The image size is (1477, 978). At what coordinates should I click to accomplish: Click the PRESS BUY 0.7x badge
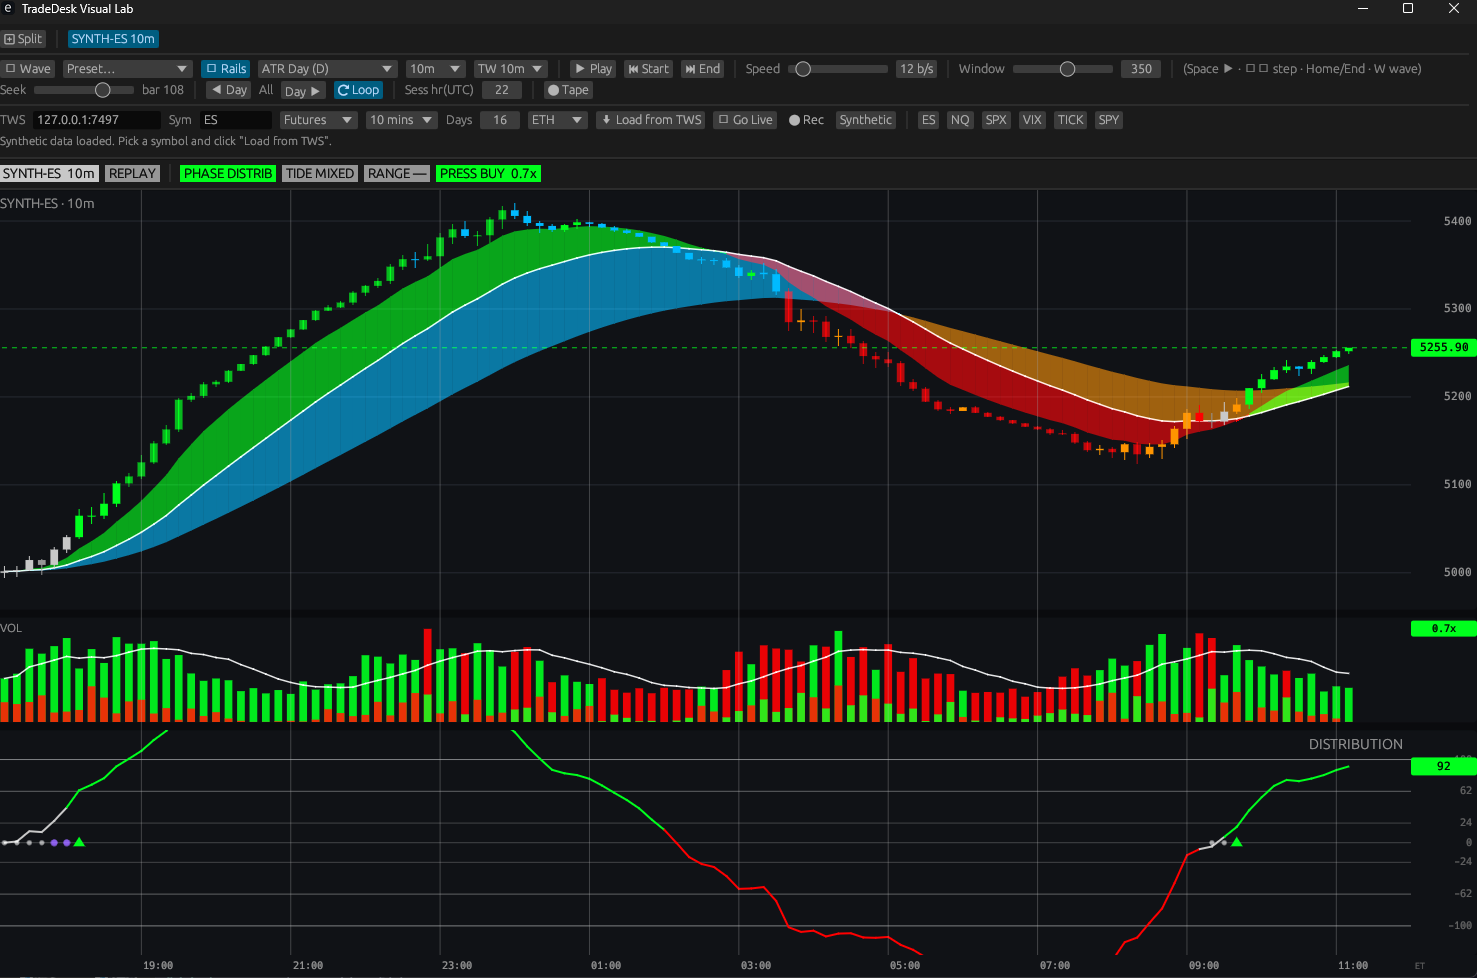[488, 174]
